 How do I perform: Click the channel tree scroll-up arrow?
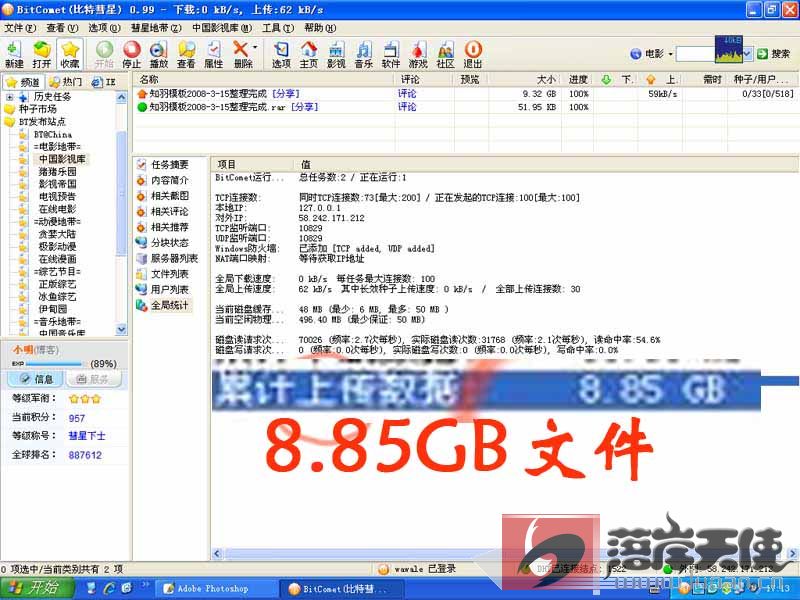121,97
